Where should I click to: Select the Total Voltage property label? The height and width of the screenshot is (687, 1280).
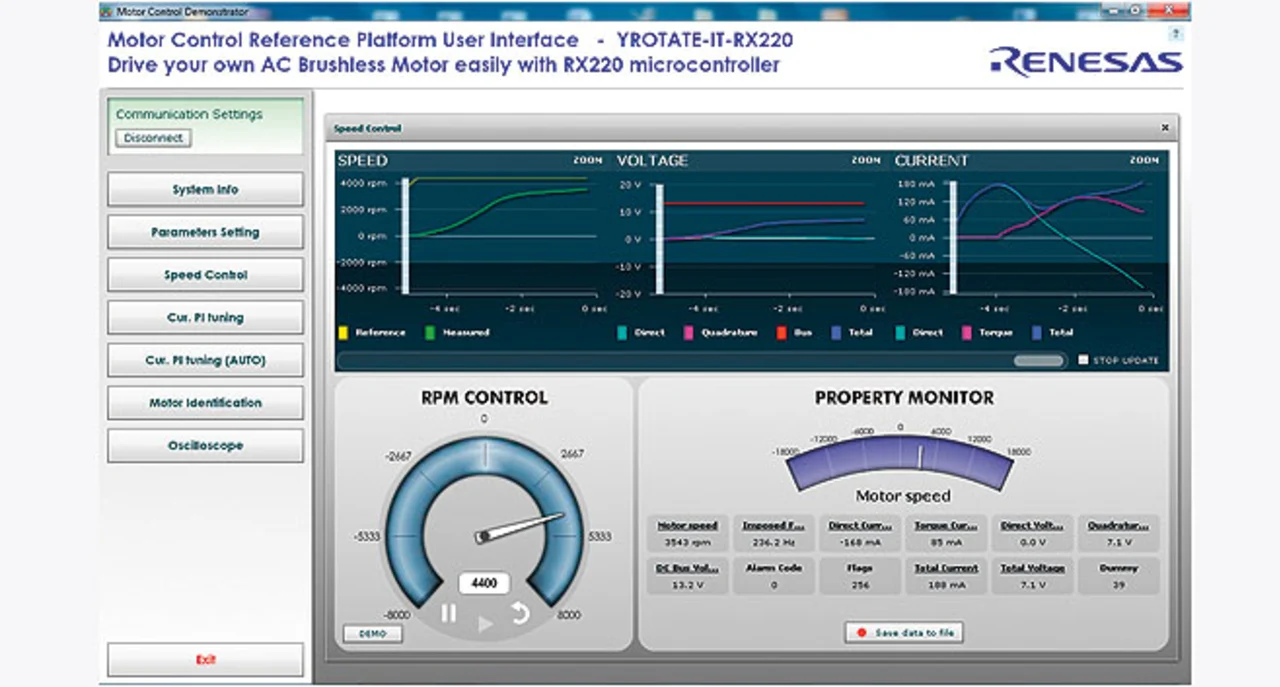click(x=1032, y=568)
